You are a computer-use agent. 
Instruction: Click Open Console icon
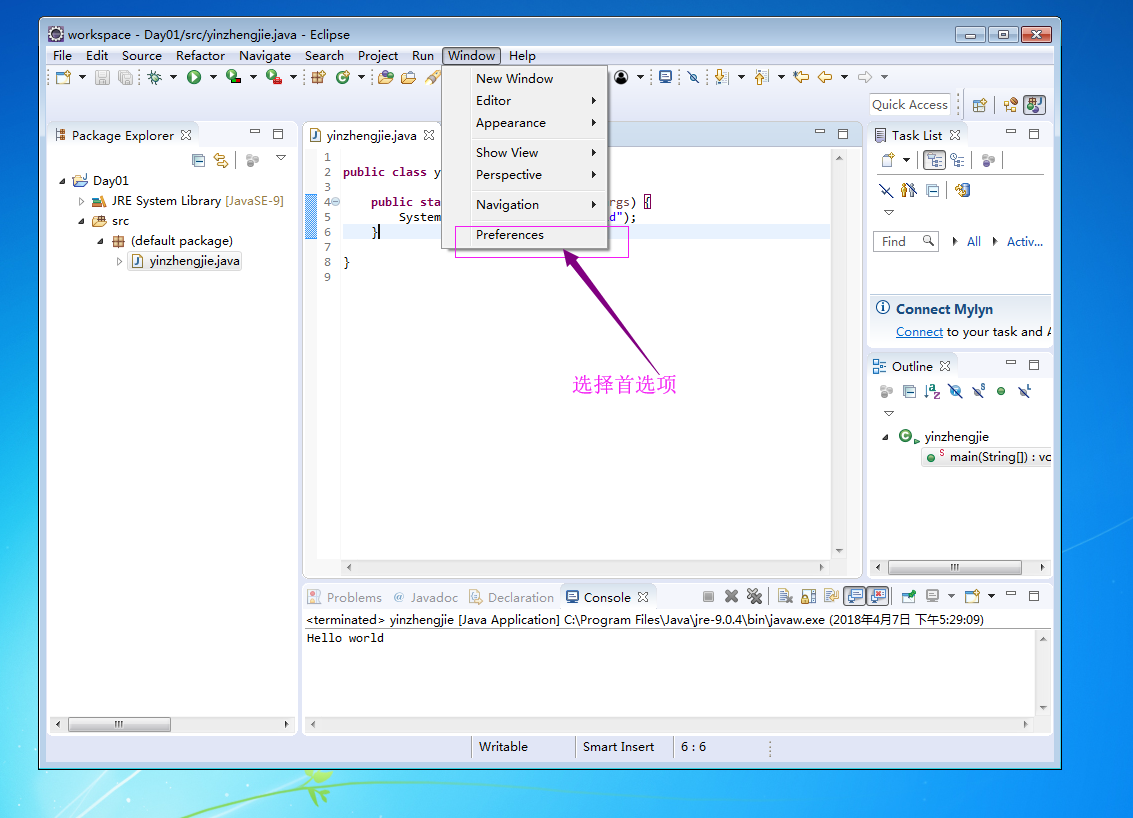972,596
